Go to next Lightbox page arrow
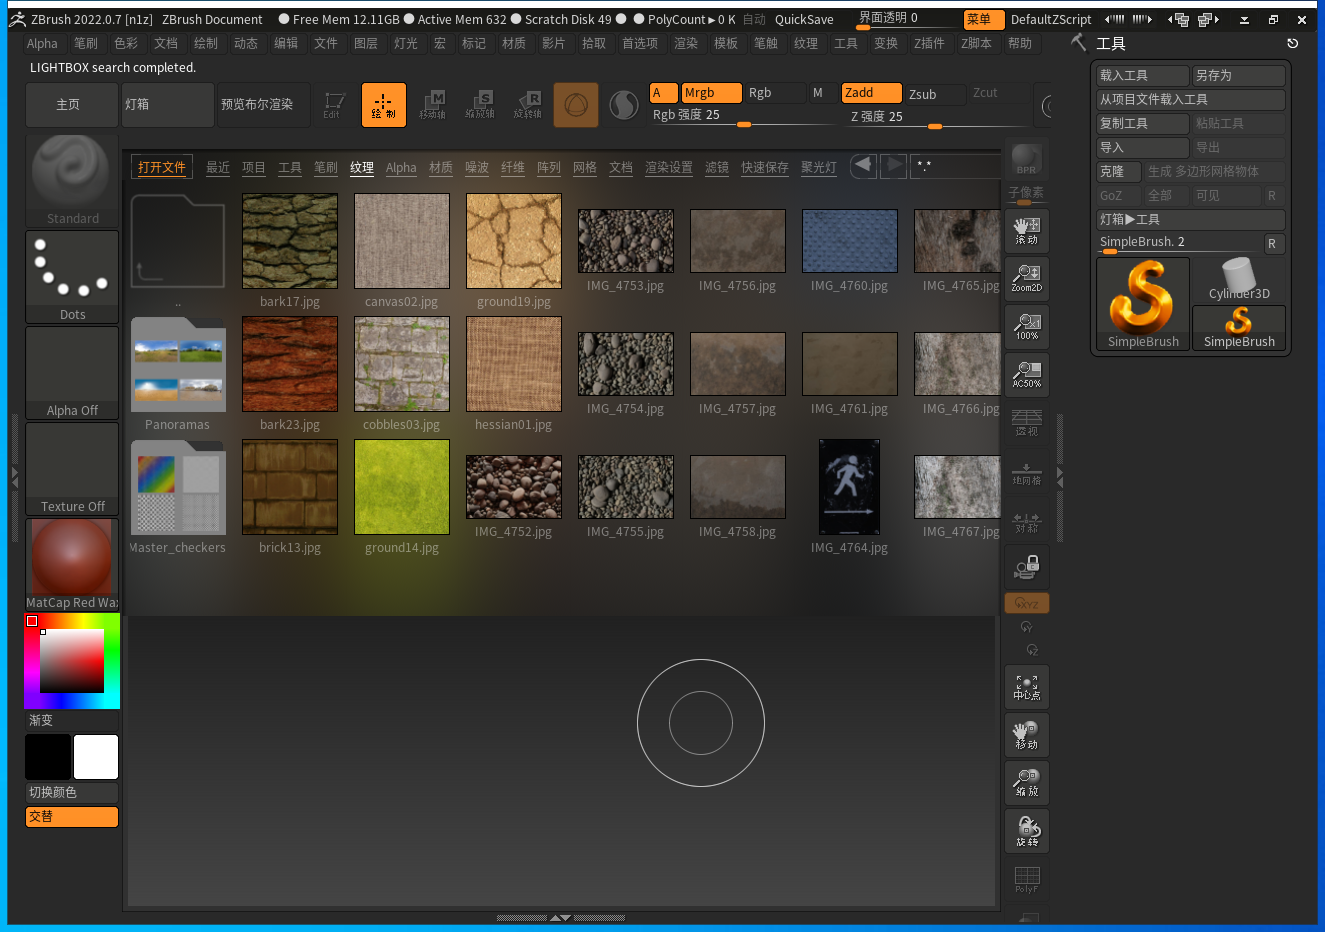The image size is (1325, 932). tap(893, 166)
